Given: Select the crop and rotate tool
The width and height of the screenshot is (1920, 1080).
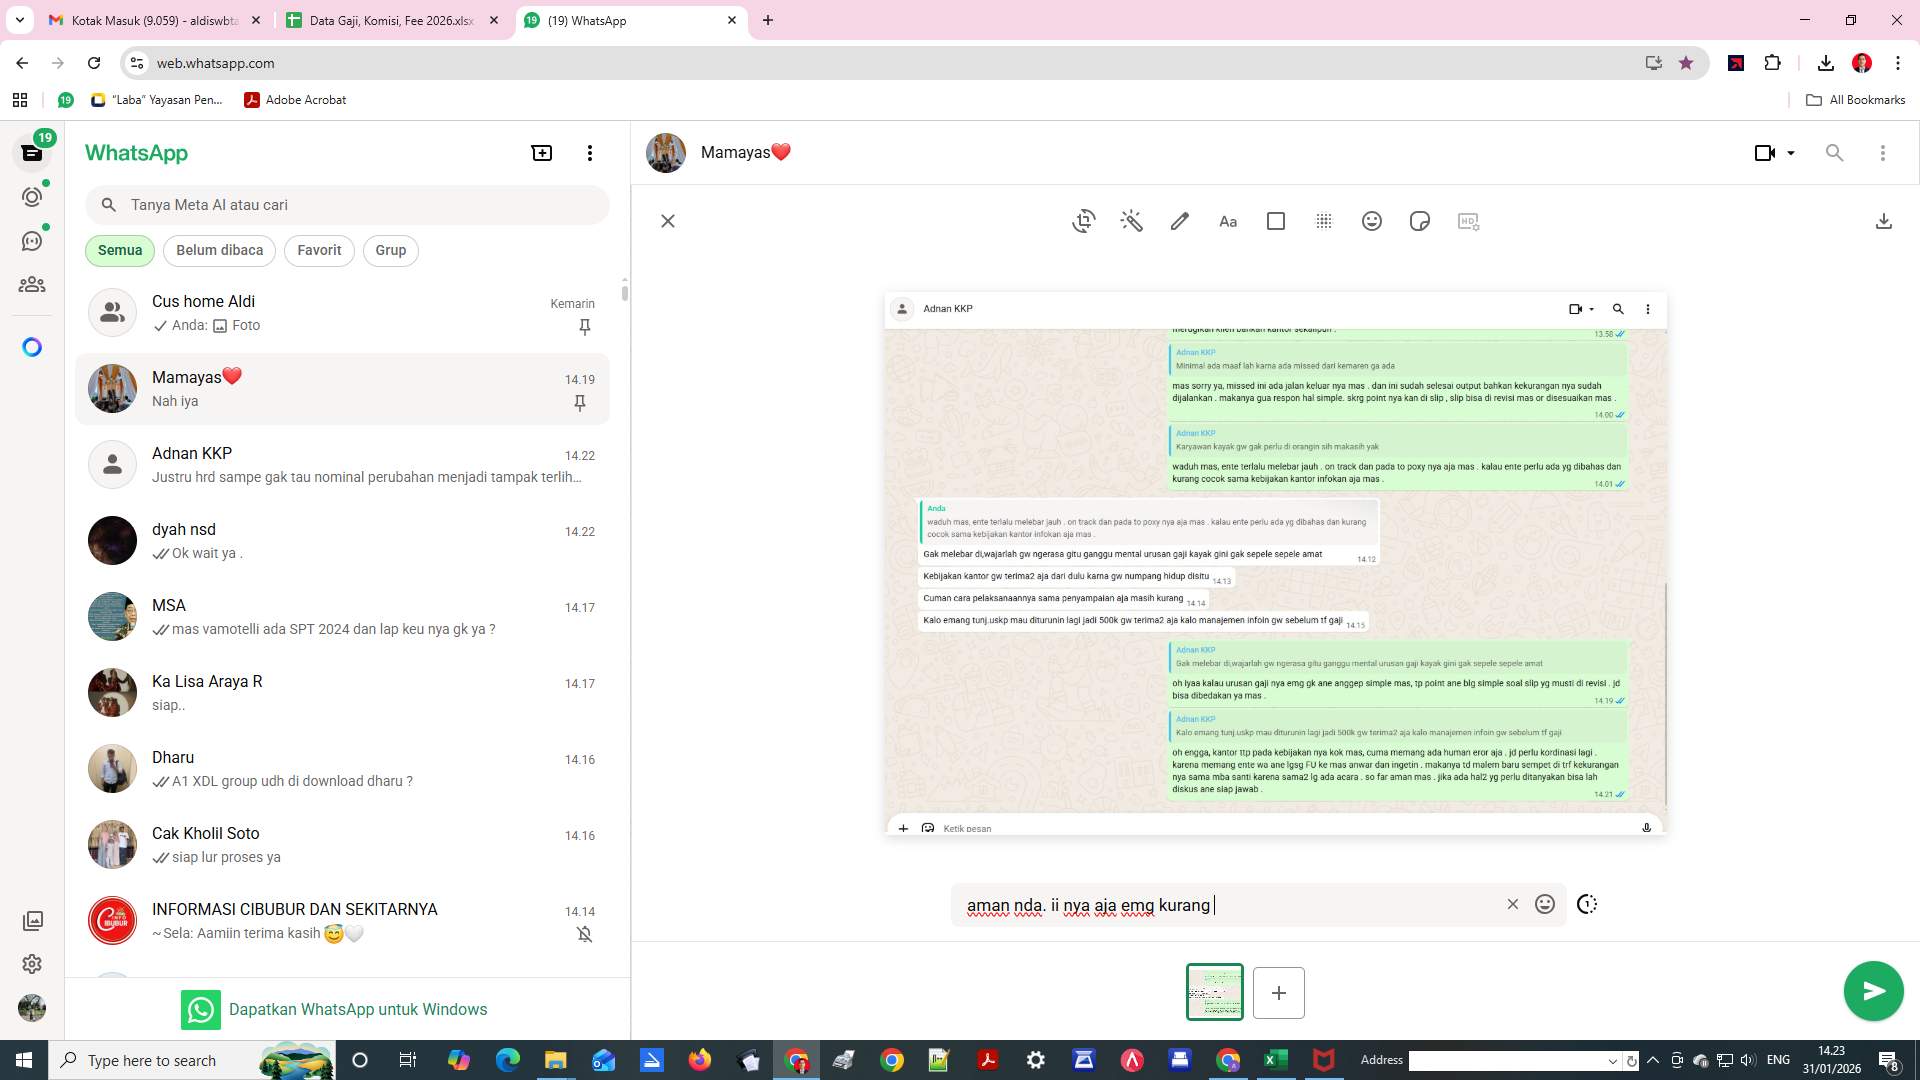Looking at the screenshot, I should pyautogui.click(x=1083, y=221).
